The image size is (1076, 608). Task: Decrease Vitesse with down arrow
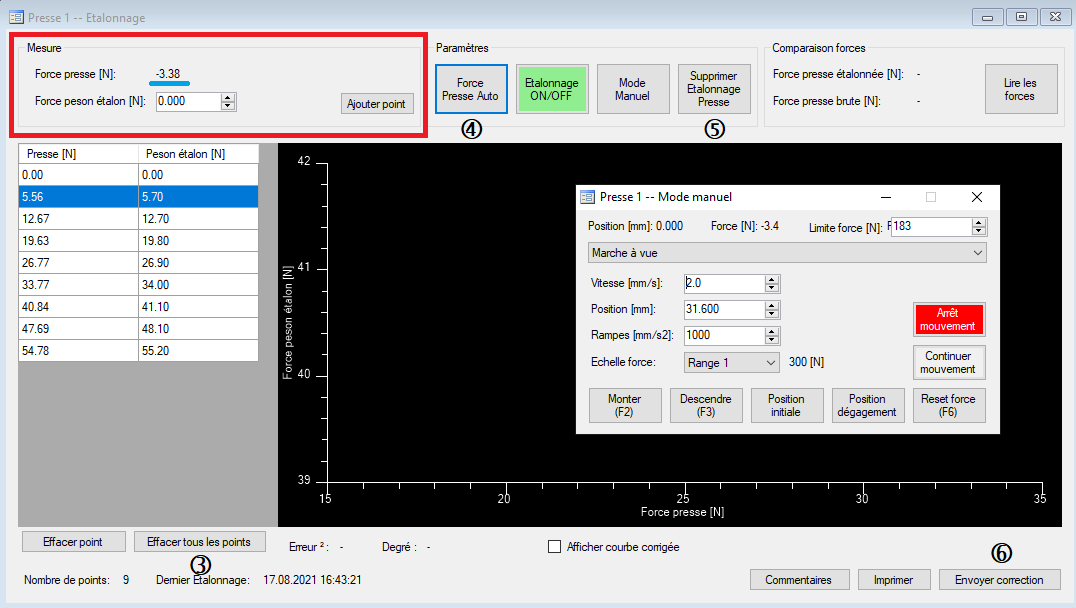click(772, 288)
